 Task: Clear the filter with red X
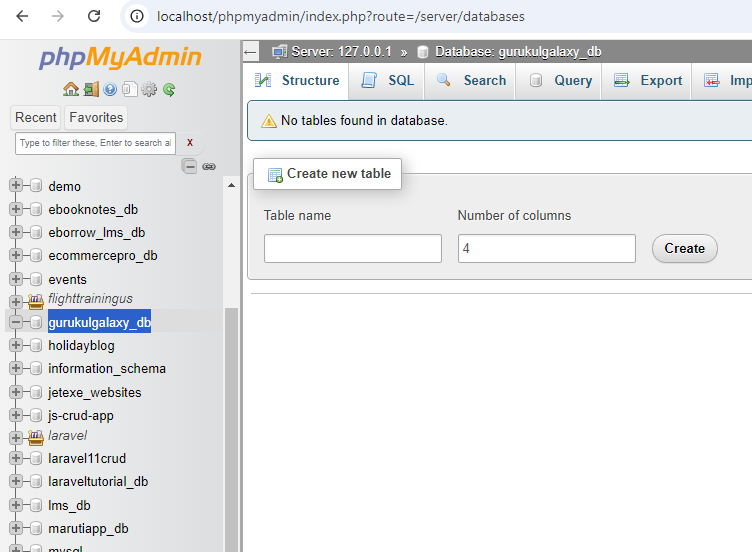click(x=190, y=143)
